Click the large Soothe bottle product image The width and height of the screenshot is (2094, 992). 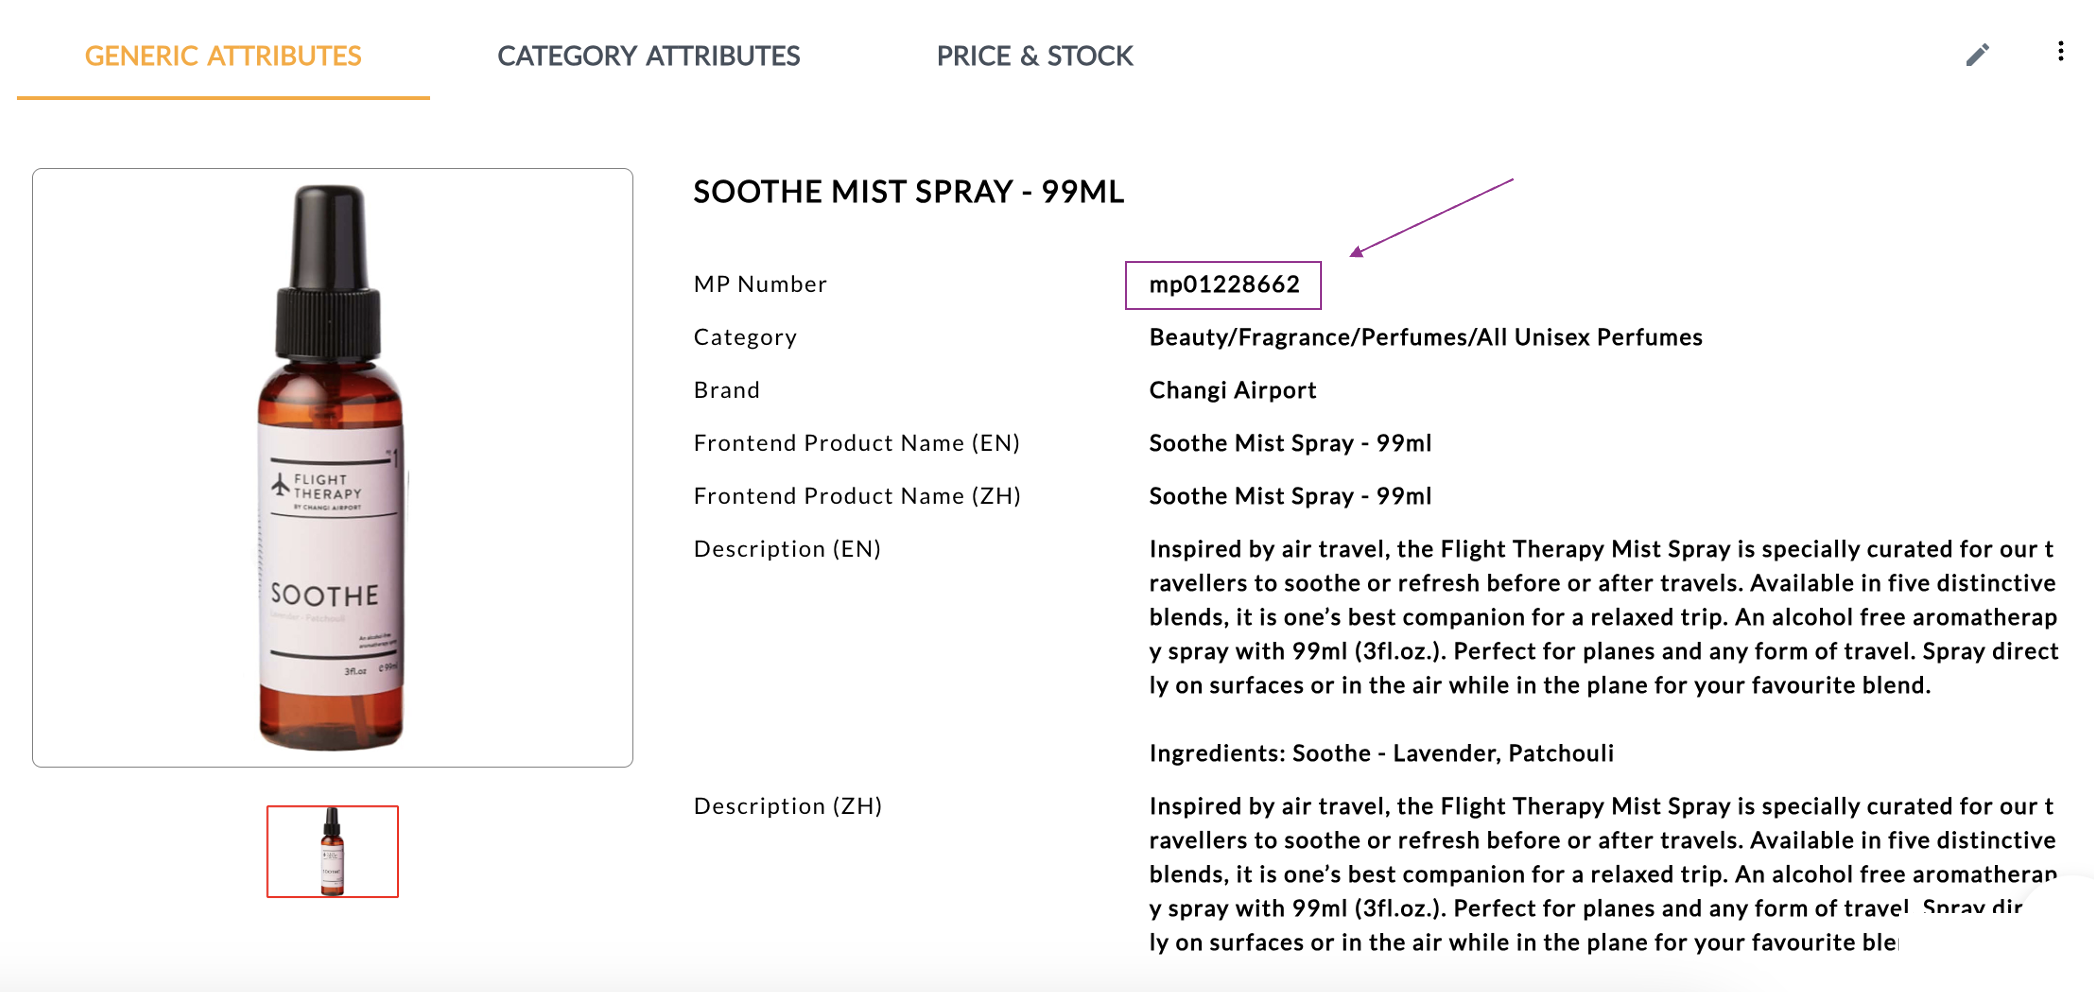[x=332, y=467]
